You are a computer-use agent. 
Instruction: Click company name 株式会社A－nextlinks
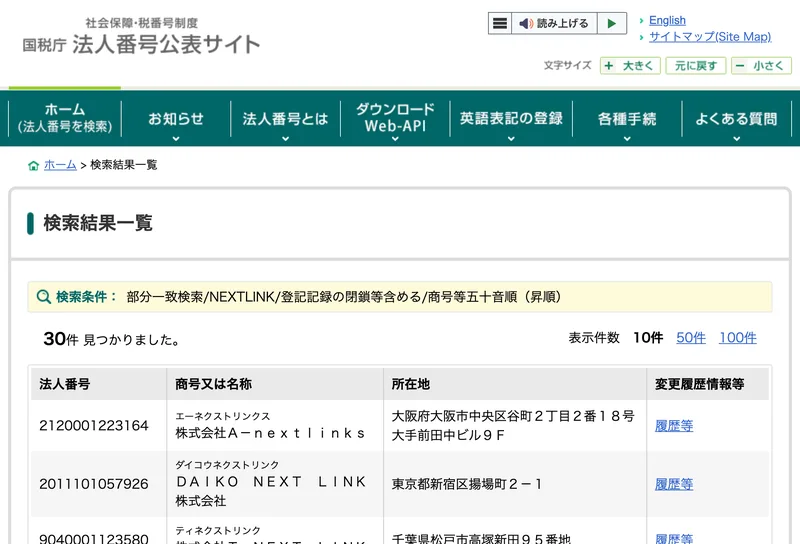(270, 433)
